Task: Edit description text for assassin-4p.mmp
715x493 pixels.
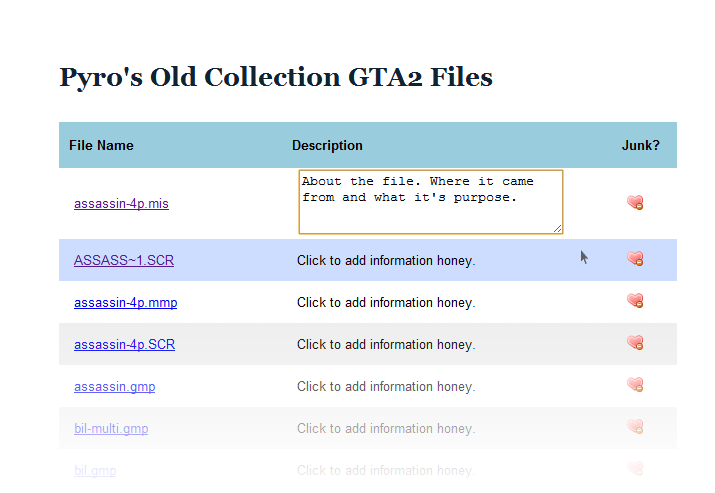Action: (385, 303)
